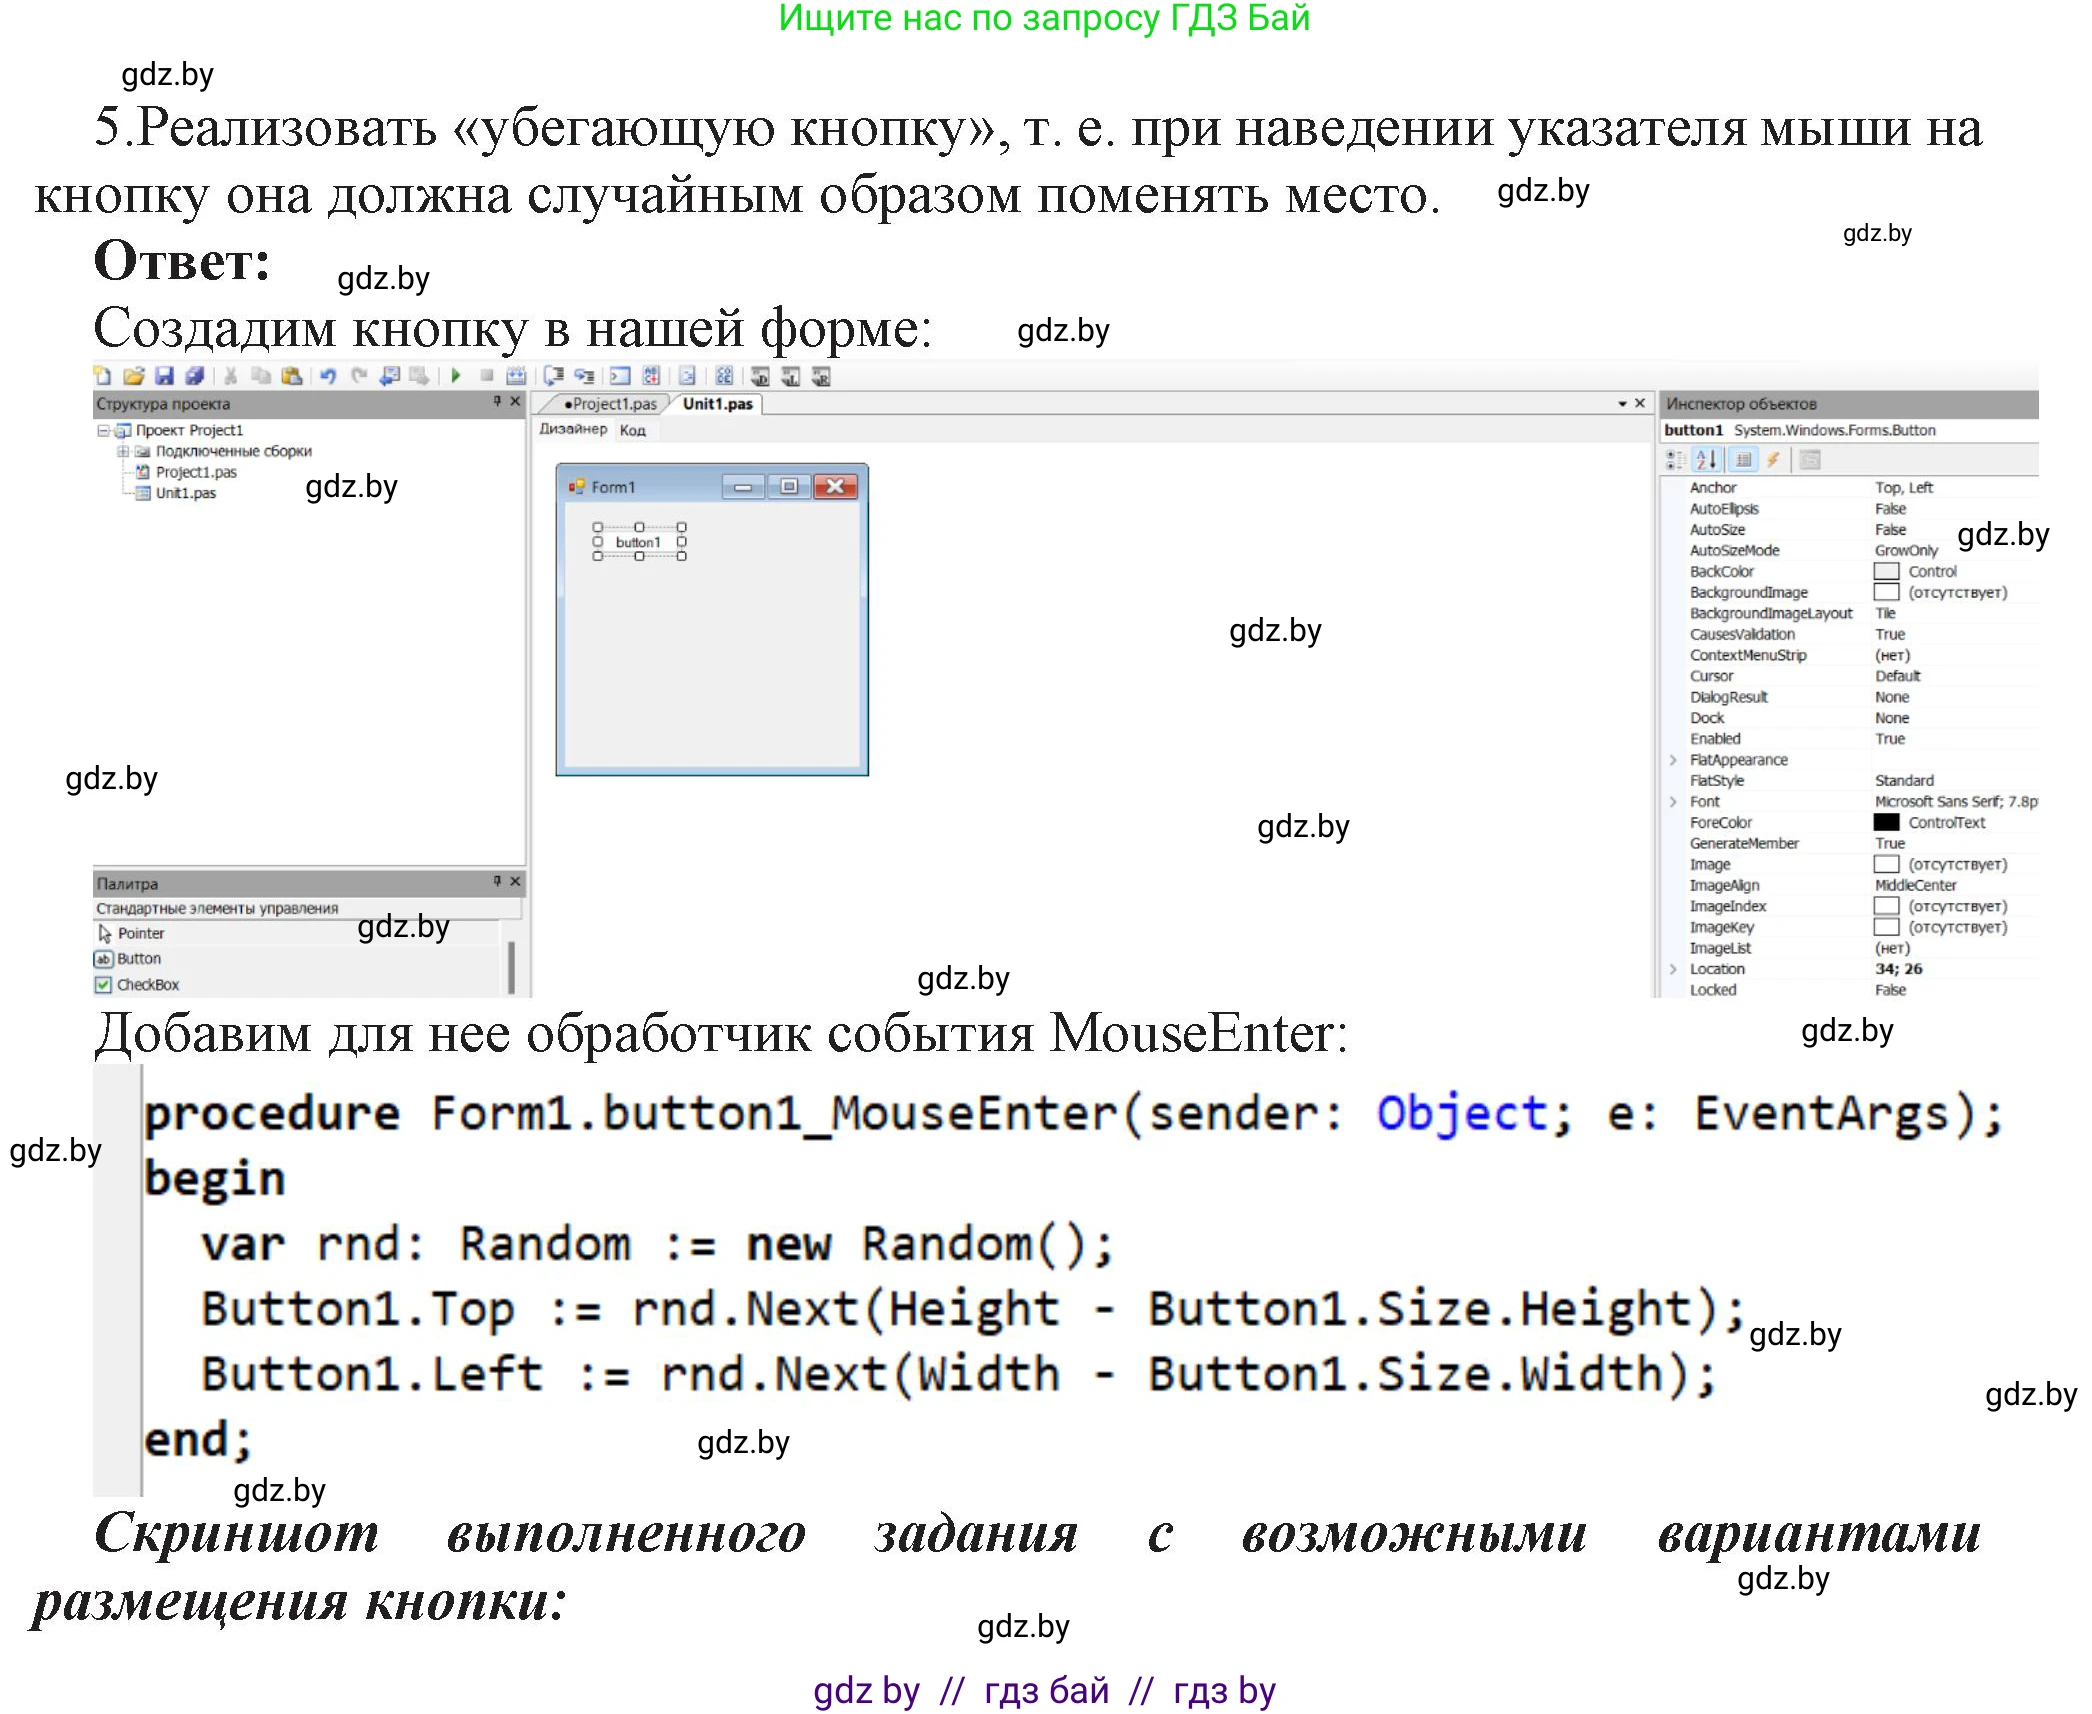Click the Paste clipboard icon
The image size is (2092, 1714).
(x=291, y=376)
